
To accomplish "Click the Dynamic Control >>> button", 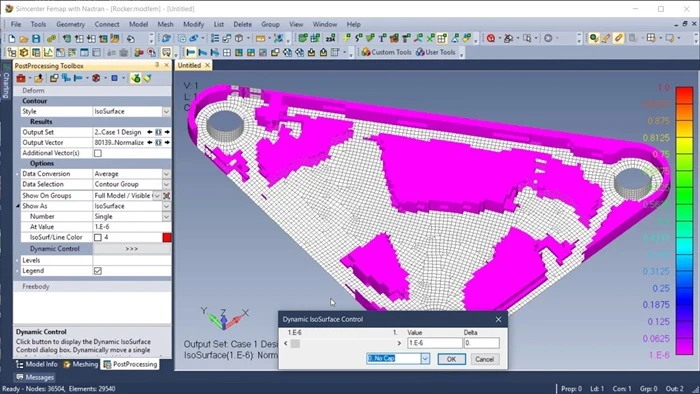I will (131, 249).
